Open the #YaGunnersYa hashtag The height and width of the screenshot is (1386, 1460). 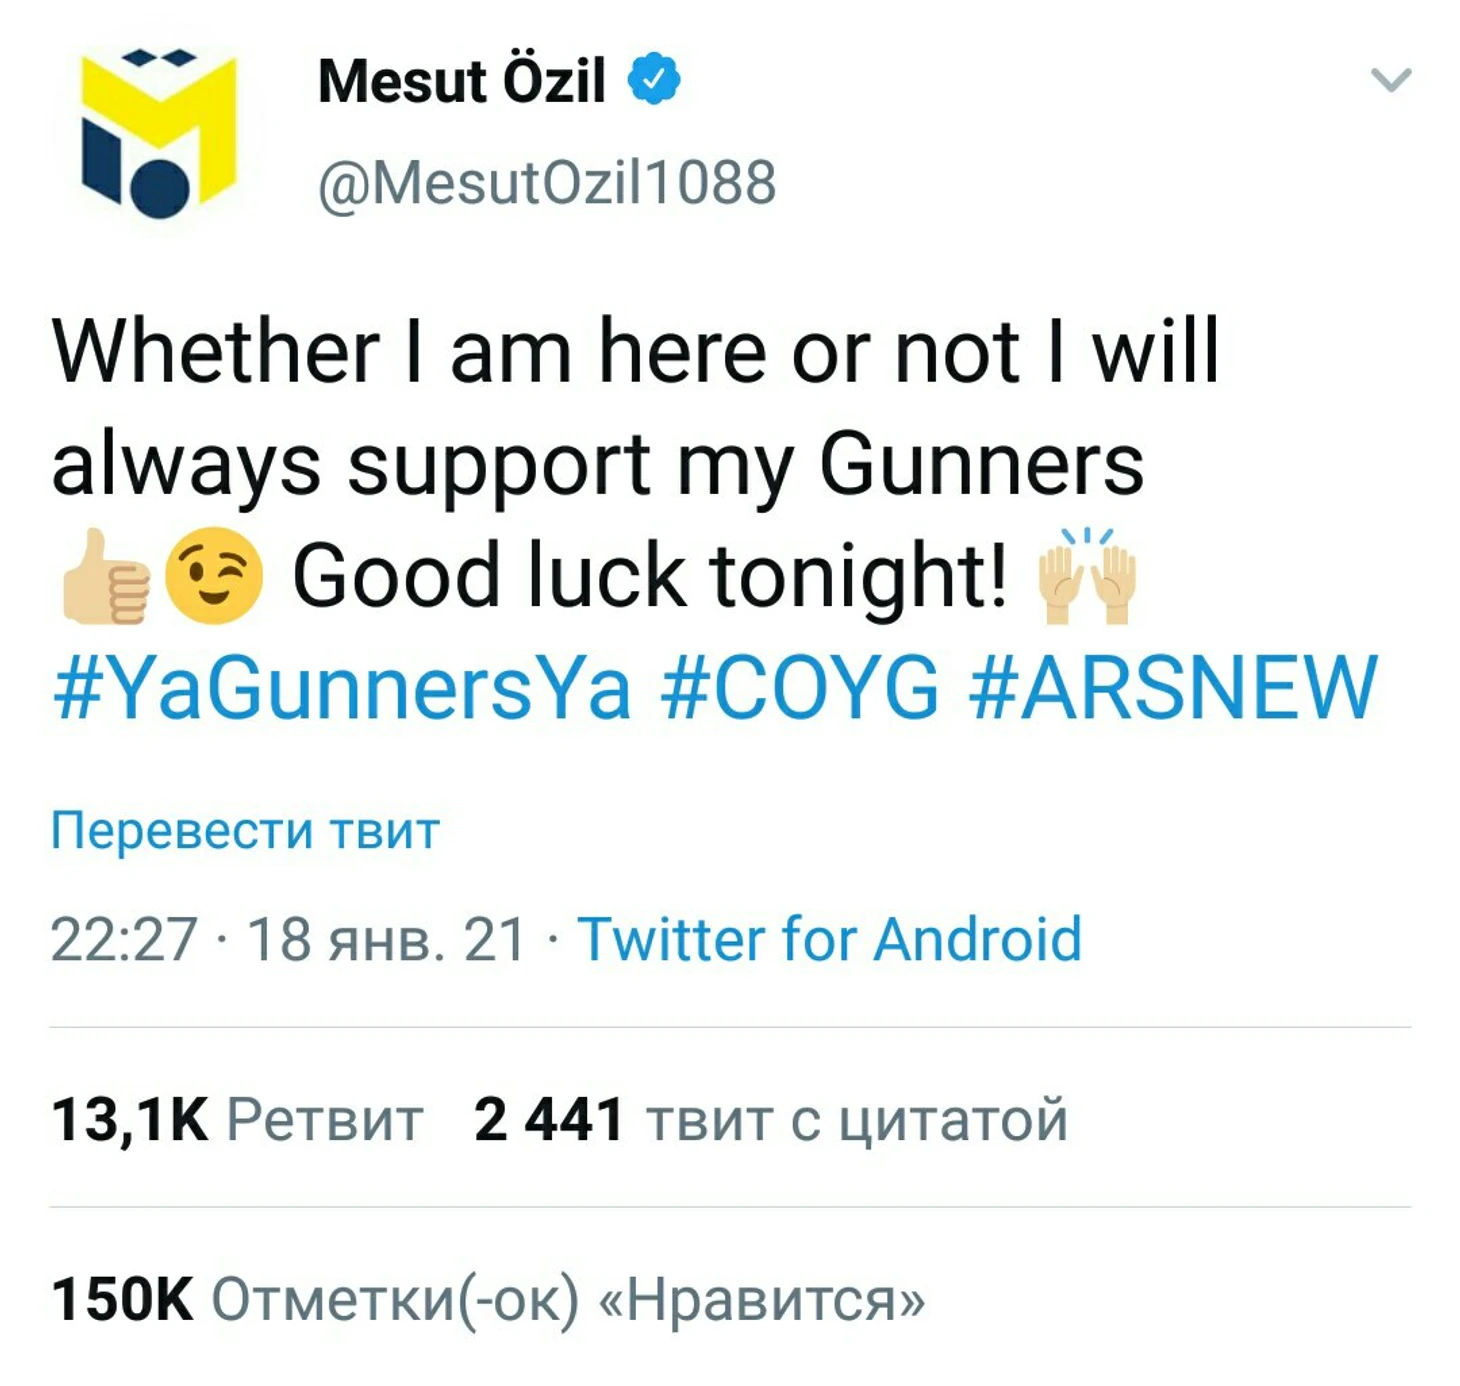343,687
